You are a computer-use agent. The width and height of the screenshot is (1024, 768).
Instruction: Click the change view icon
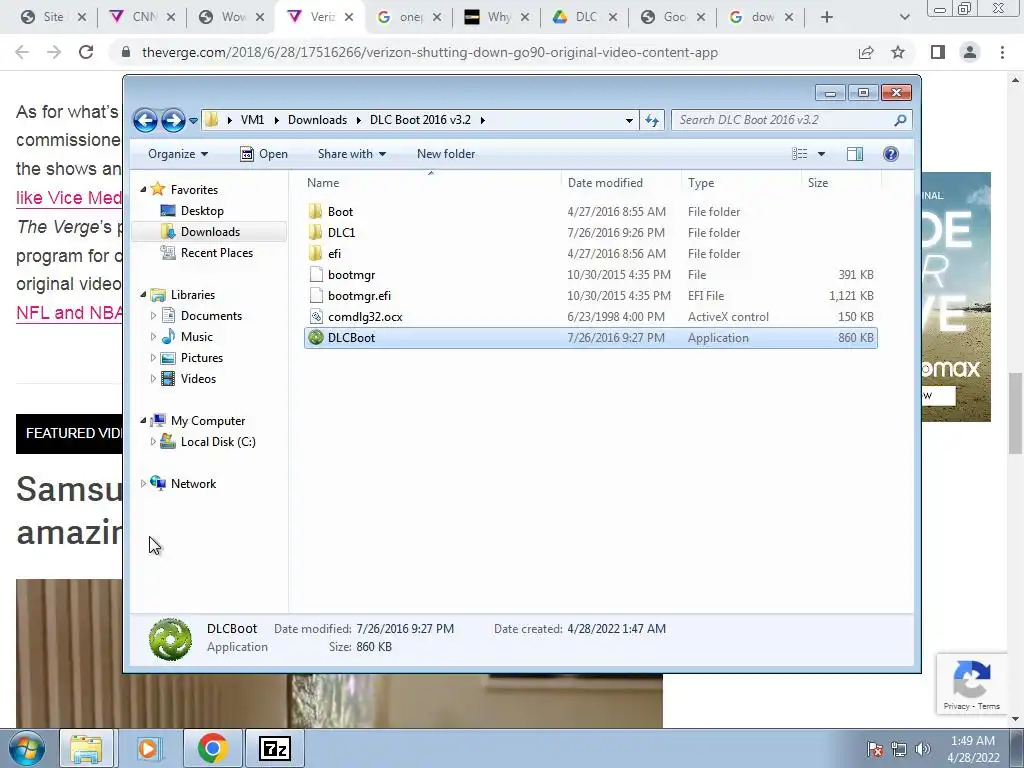(x=799, y=154)
